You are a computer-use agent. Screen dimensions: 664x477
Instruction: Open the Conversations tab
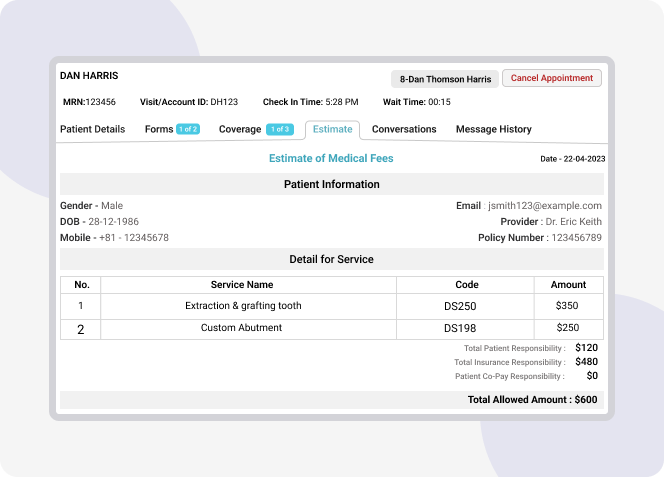coord(404,129)
